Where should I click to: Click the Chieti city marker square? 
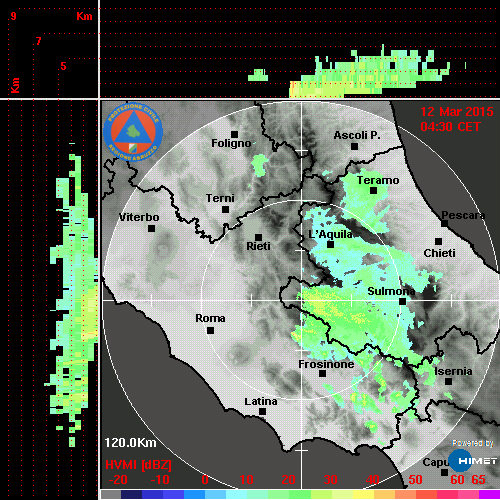(x=439, y=241)
